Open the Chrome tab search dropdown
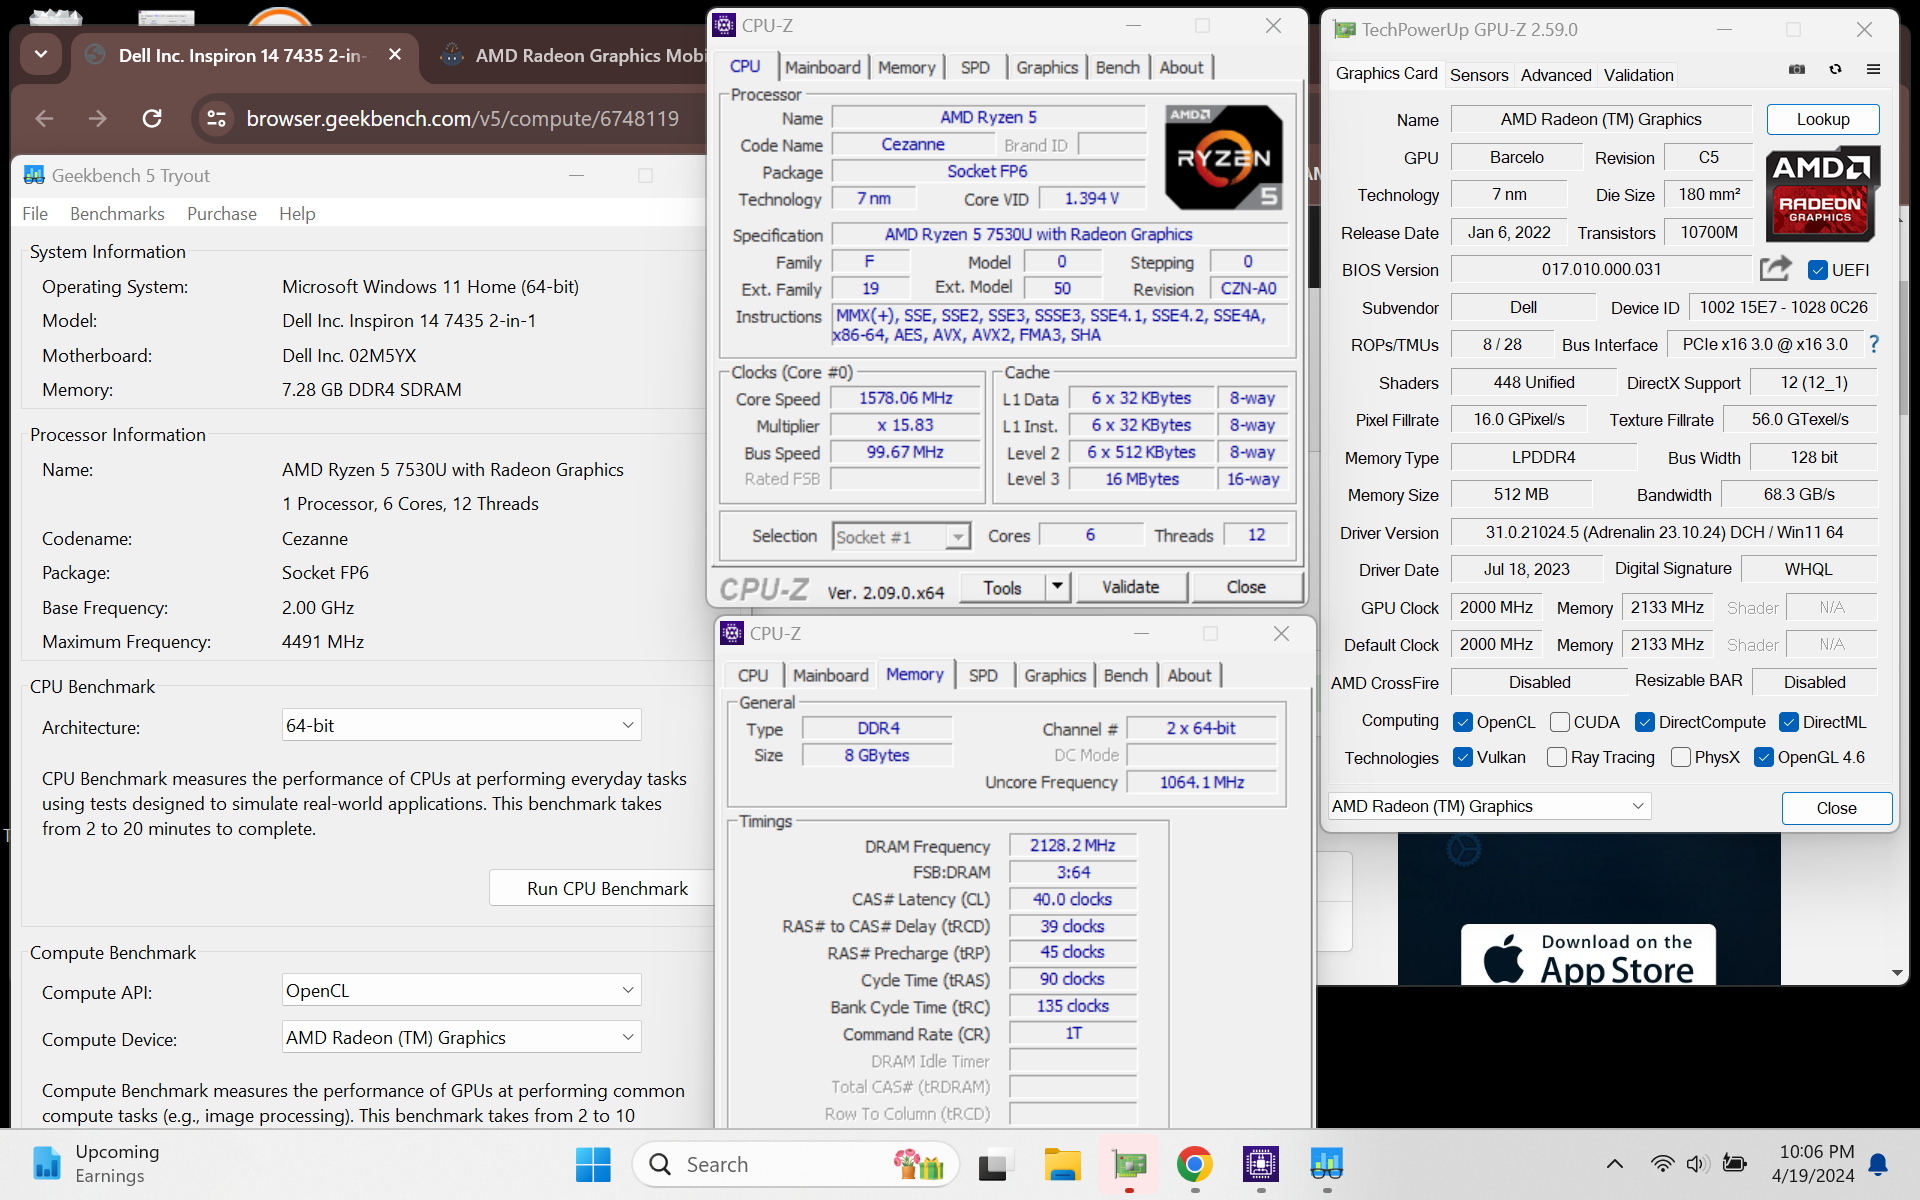Screen dimensions: 1920x1200 41,54
